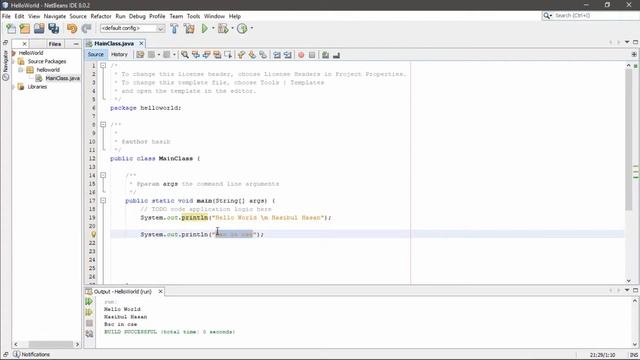The image size is (640, 360).
Task: Click the Build Project hammer icon
Action: tap(174, 28)
